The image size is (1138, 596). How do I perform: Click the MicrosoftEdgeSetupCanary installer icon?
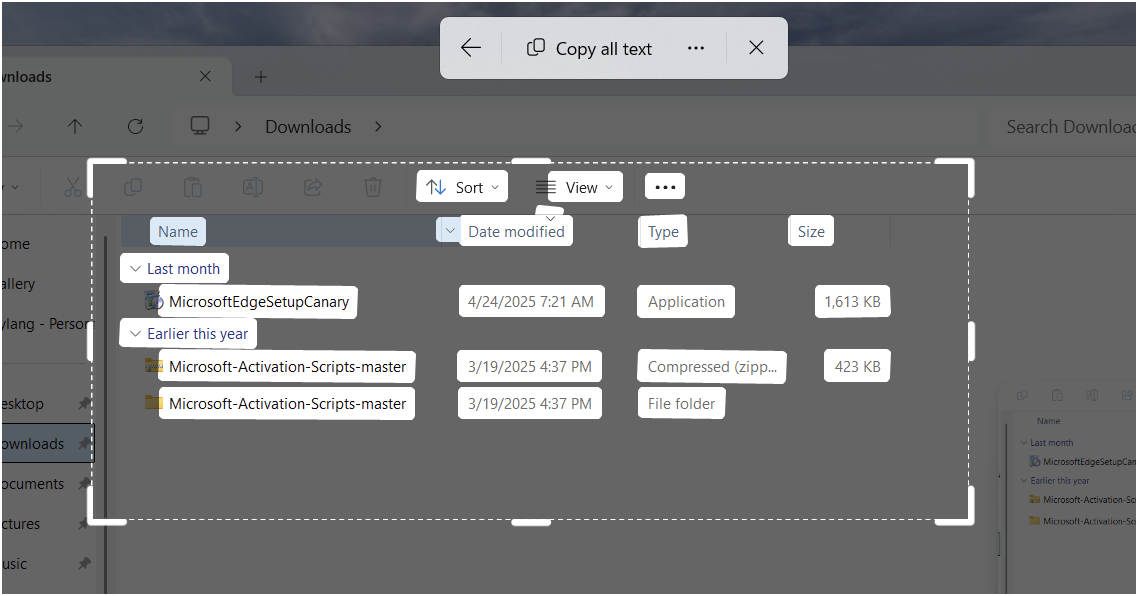(x=152, y=301)
